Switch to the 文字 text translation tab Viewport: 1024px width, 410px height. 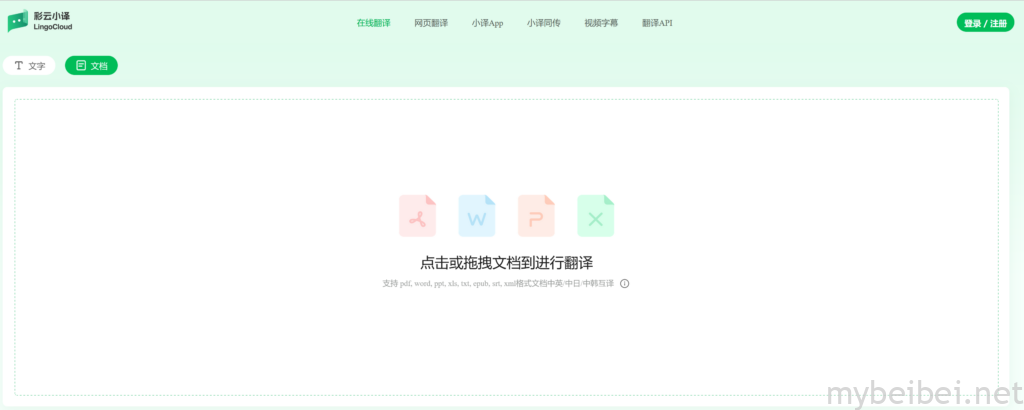[29, 66]
